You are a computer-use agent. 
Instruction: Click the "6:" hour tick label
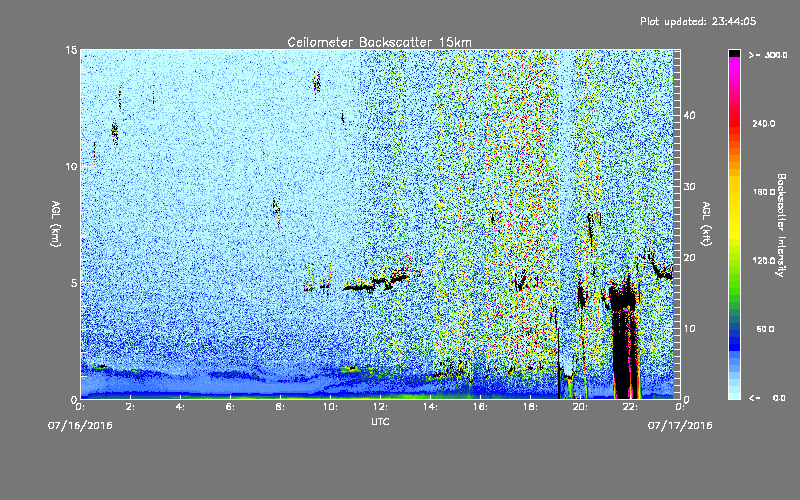pyautogui.click(x=230, y=407)
